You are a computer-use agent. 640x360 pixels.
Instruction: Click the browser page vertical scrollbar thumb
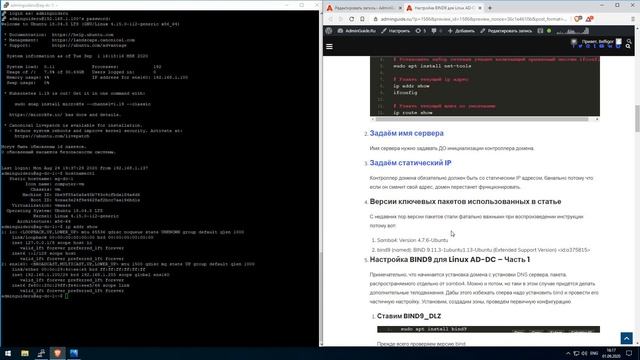point(637,118)
